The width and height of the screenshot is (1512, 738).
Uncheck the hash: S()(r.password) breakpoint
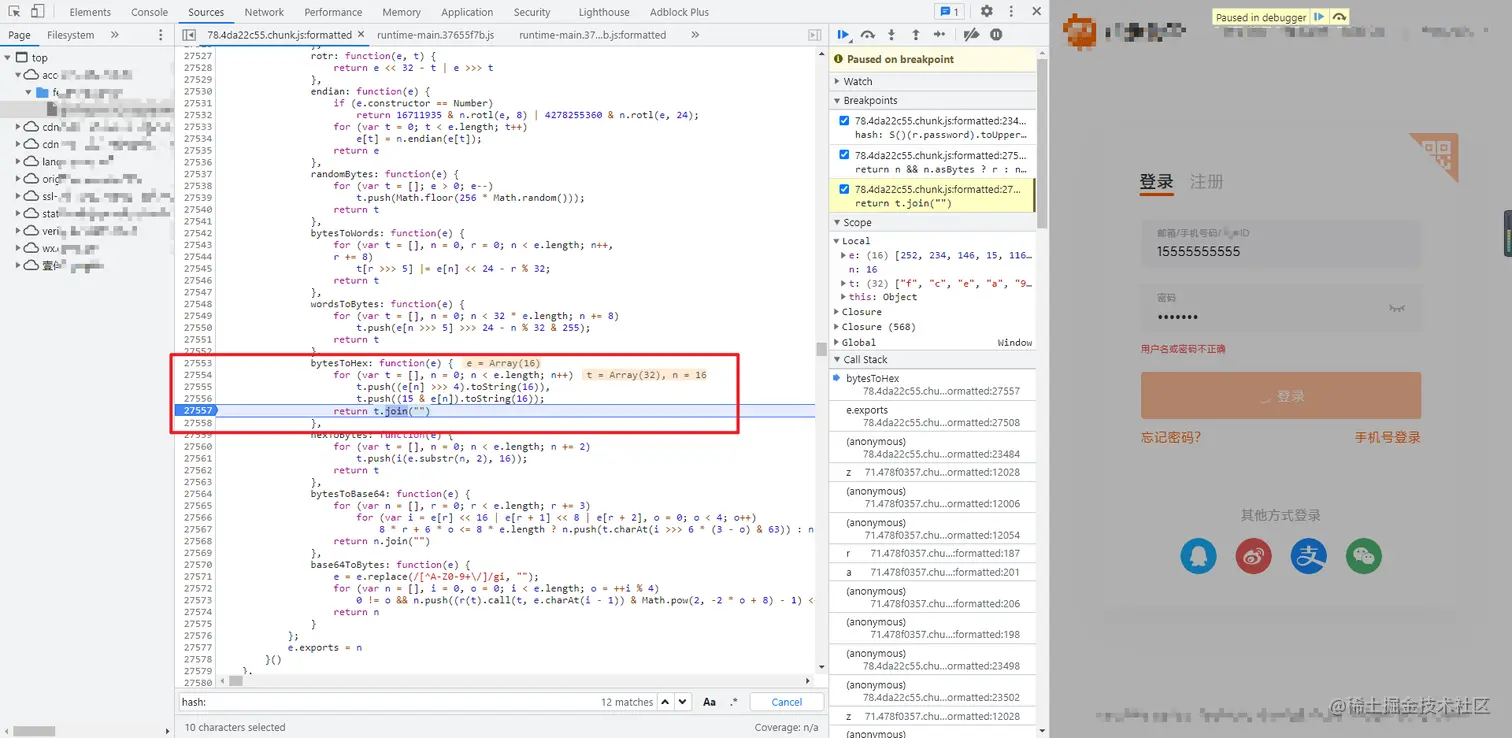(x=844, y=121)
